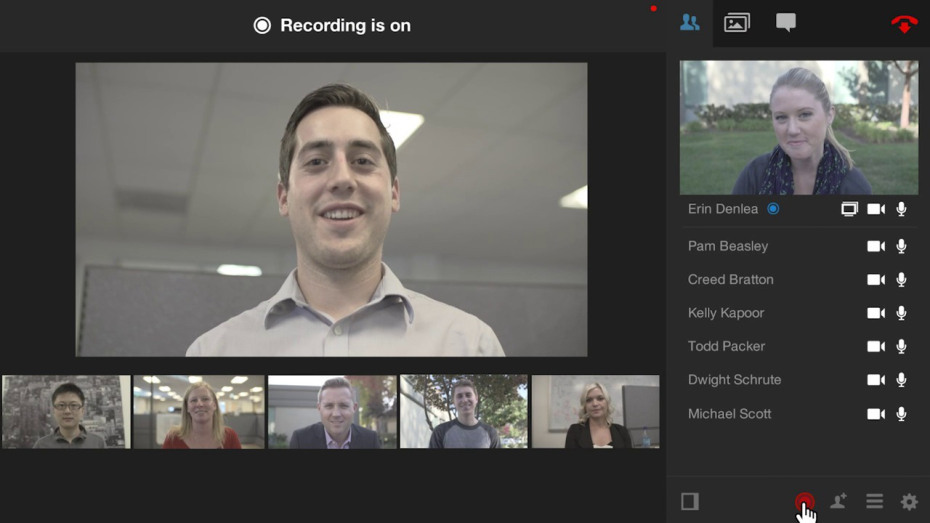The height and width of the screenshot is (523, 930).
Task: Click Erin Denlea's blue active indicator
Action: click(x=773, y=209)
